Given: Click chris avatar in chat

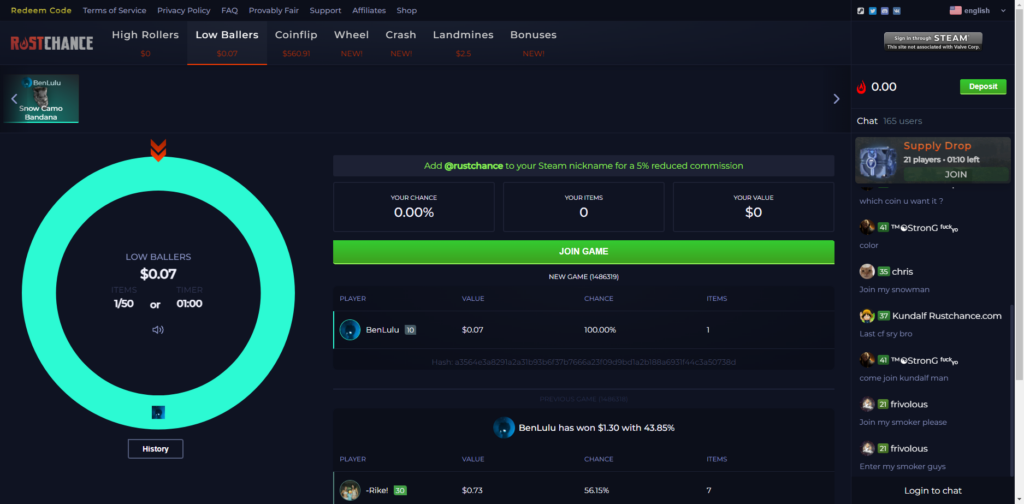Looking at the screenshot, I should (x=867, y=272).
